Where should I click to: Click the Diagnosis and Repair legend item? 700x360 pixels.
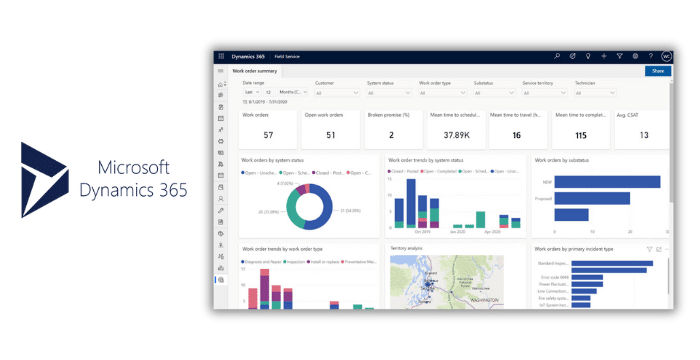click(261, 262)
